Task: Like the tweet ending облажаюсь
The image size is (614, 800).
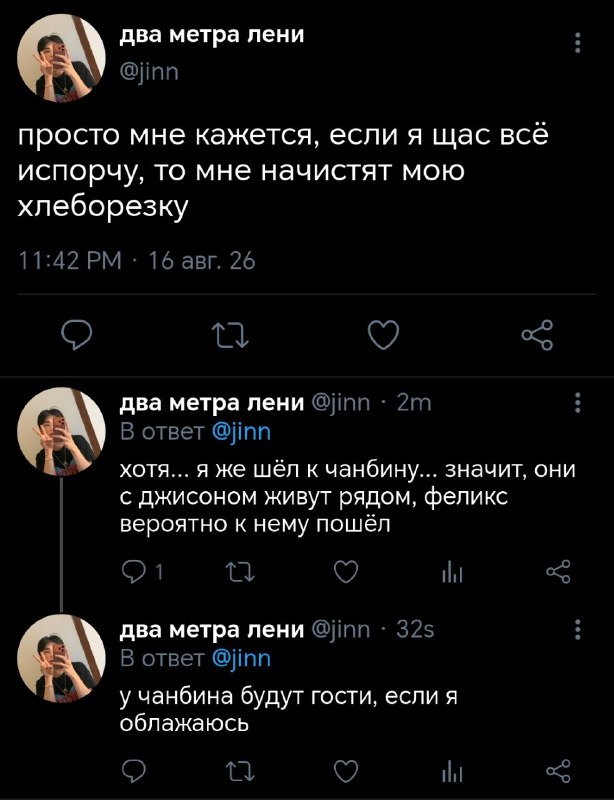Action: point(346,771)
